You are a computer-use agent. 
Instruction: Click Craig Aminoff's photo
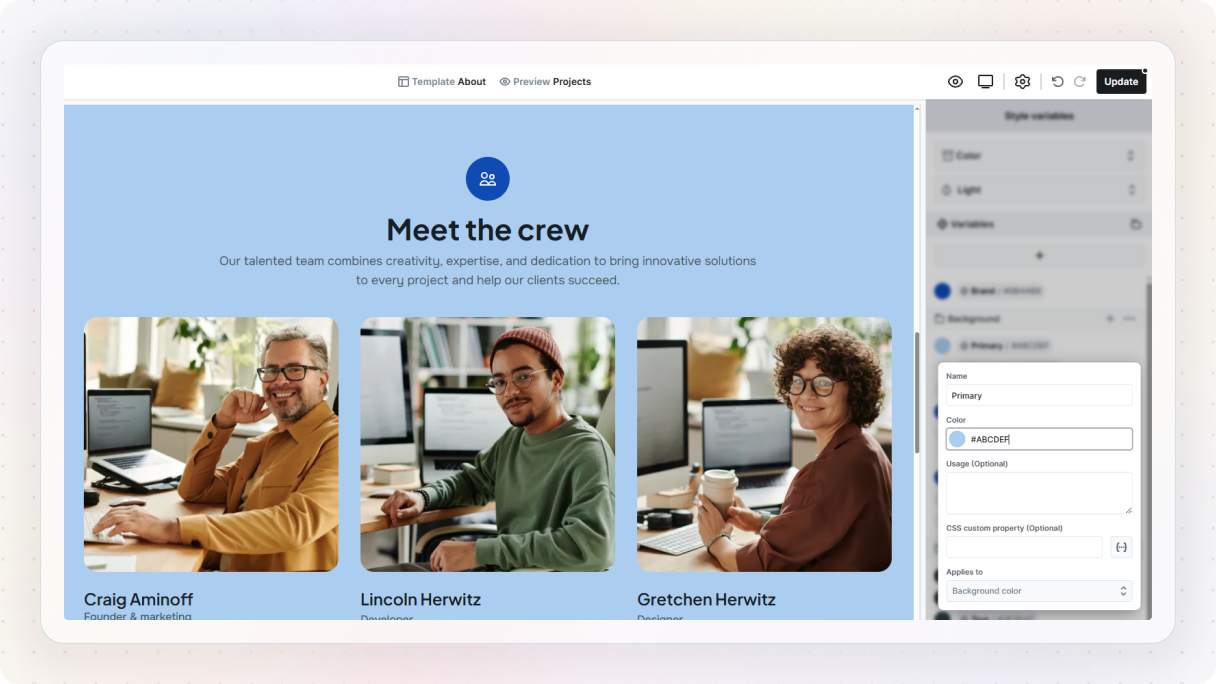(x=211, y=444)
